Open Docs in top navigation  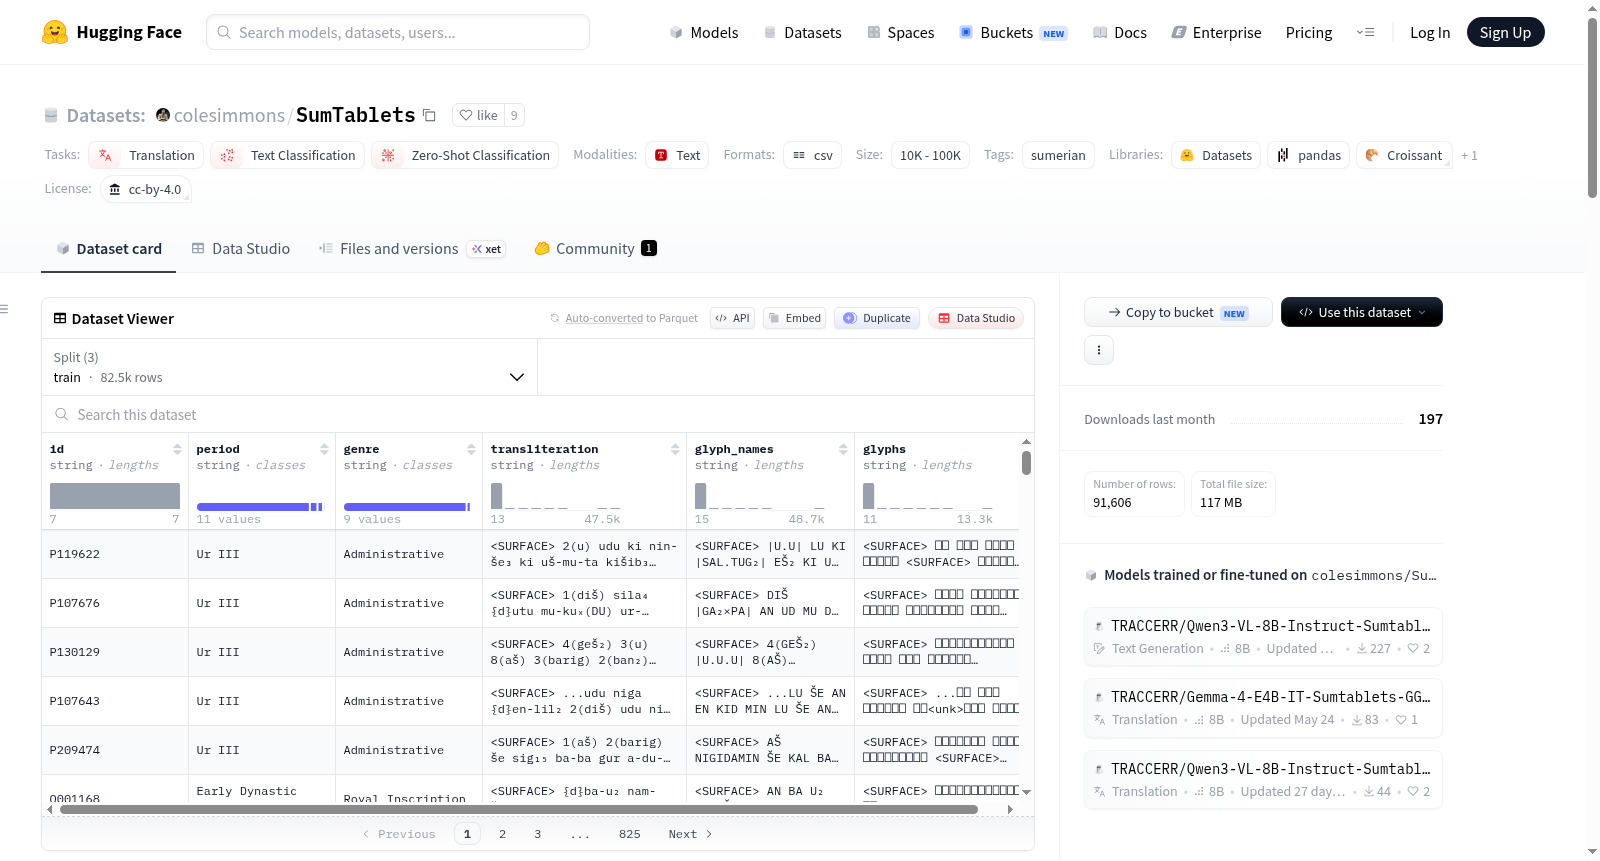(x=1120, y=32)
